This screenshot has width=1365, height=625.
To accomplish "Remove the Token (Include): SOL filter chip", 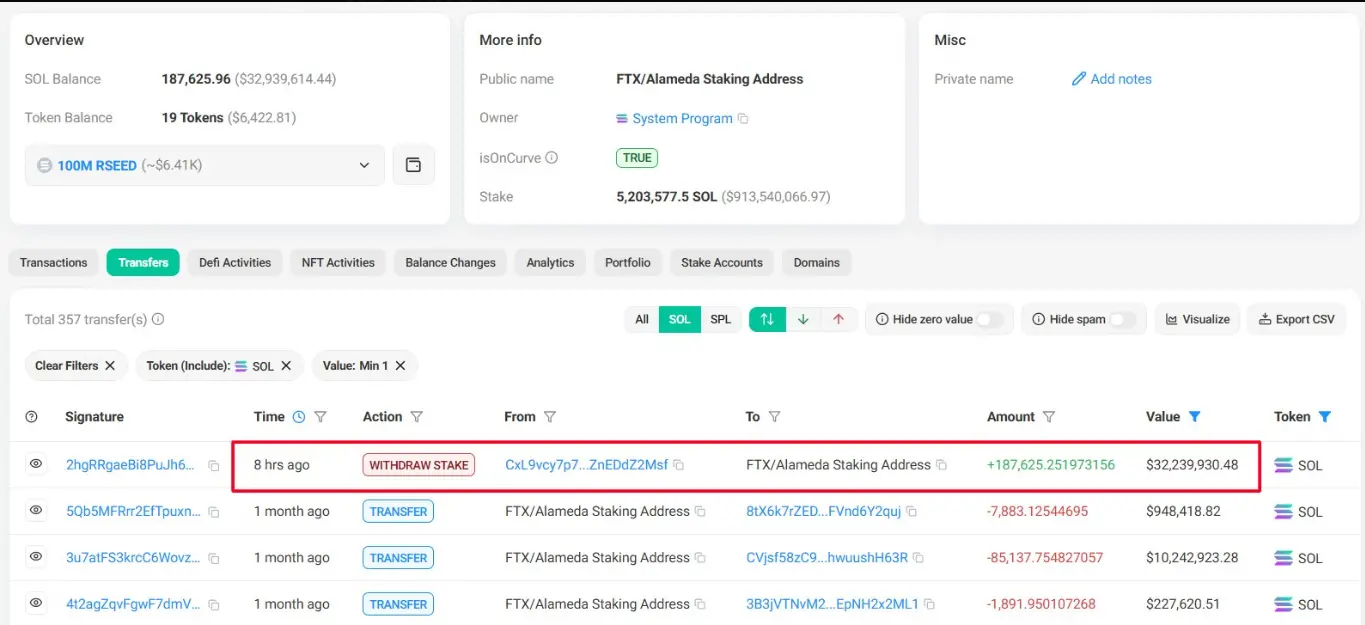I will click(x=286, y=366).
